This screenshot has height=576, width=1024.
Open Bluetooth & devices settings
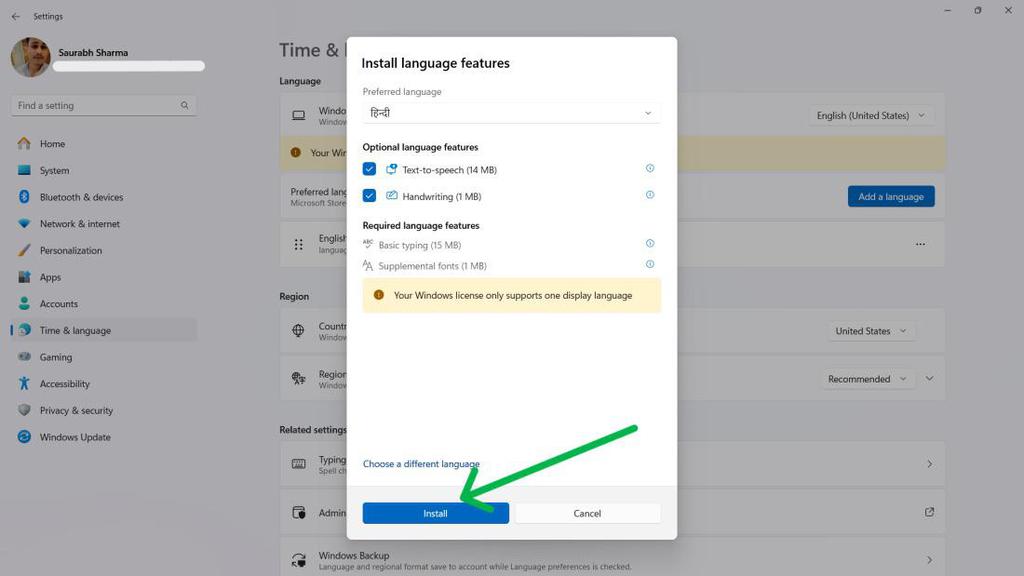pyautogui.click(x=103, y=197)
